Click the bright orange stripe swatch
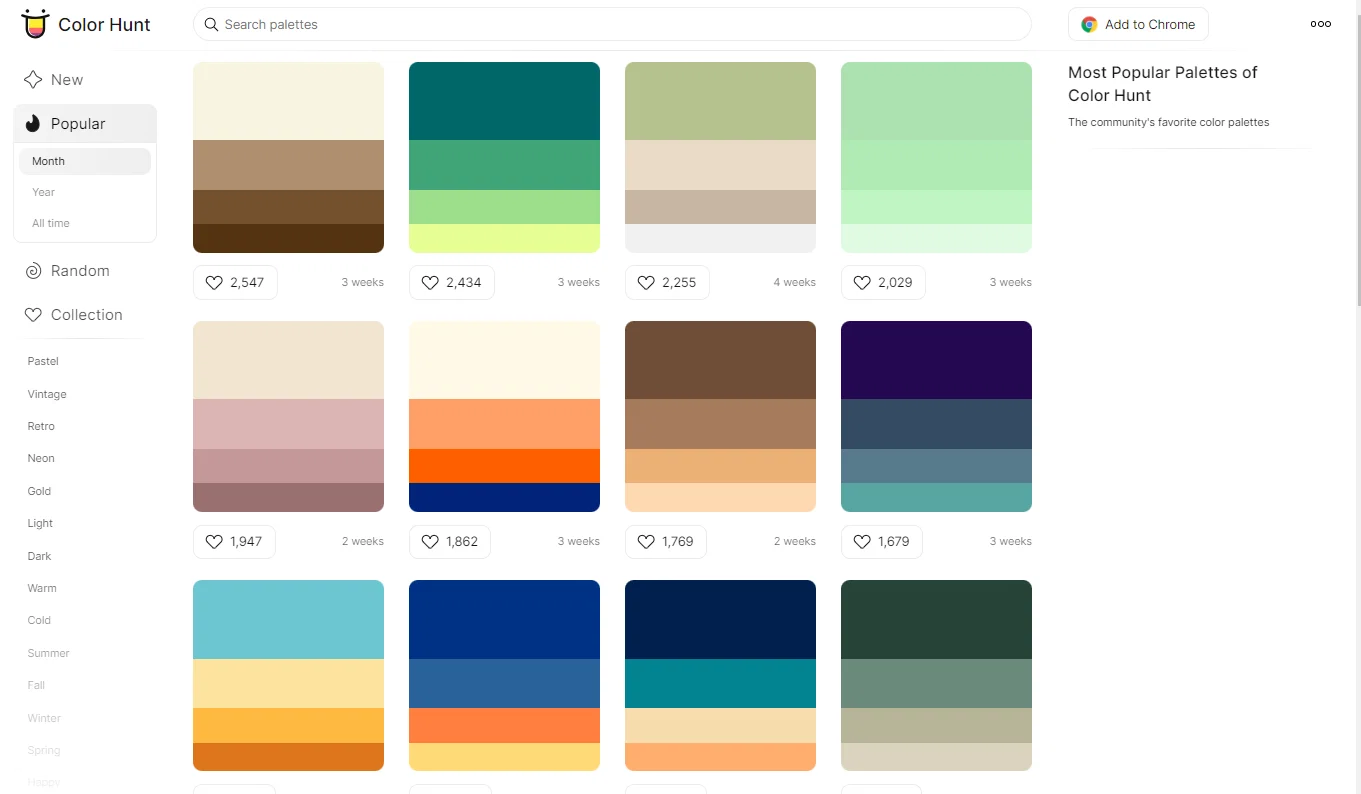The height and width of the screenshot is (794, 1361). pyautogui.click(x=504, y=466)
